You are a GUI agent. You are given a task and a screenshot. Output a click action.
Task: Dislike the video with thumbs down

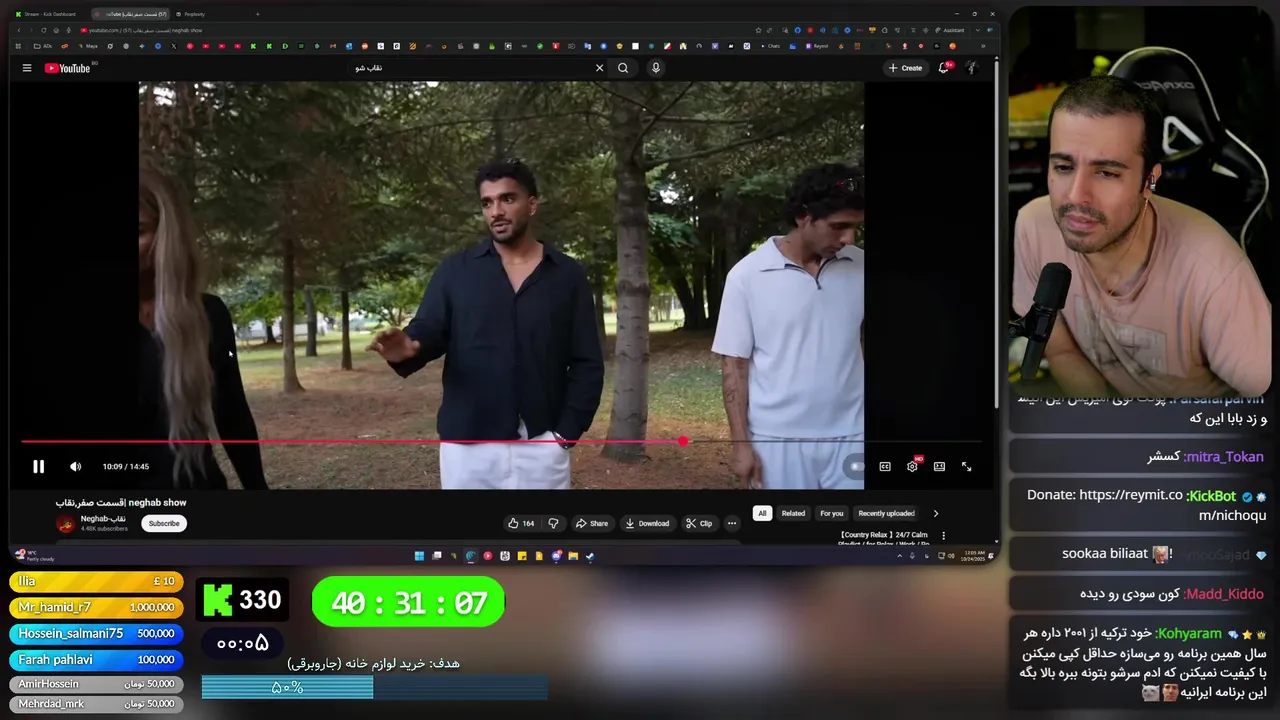tap(553, 523)
